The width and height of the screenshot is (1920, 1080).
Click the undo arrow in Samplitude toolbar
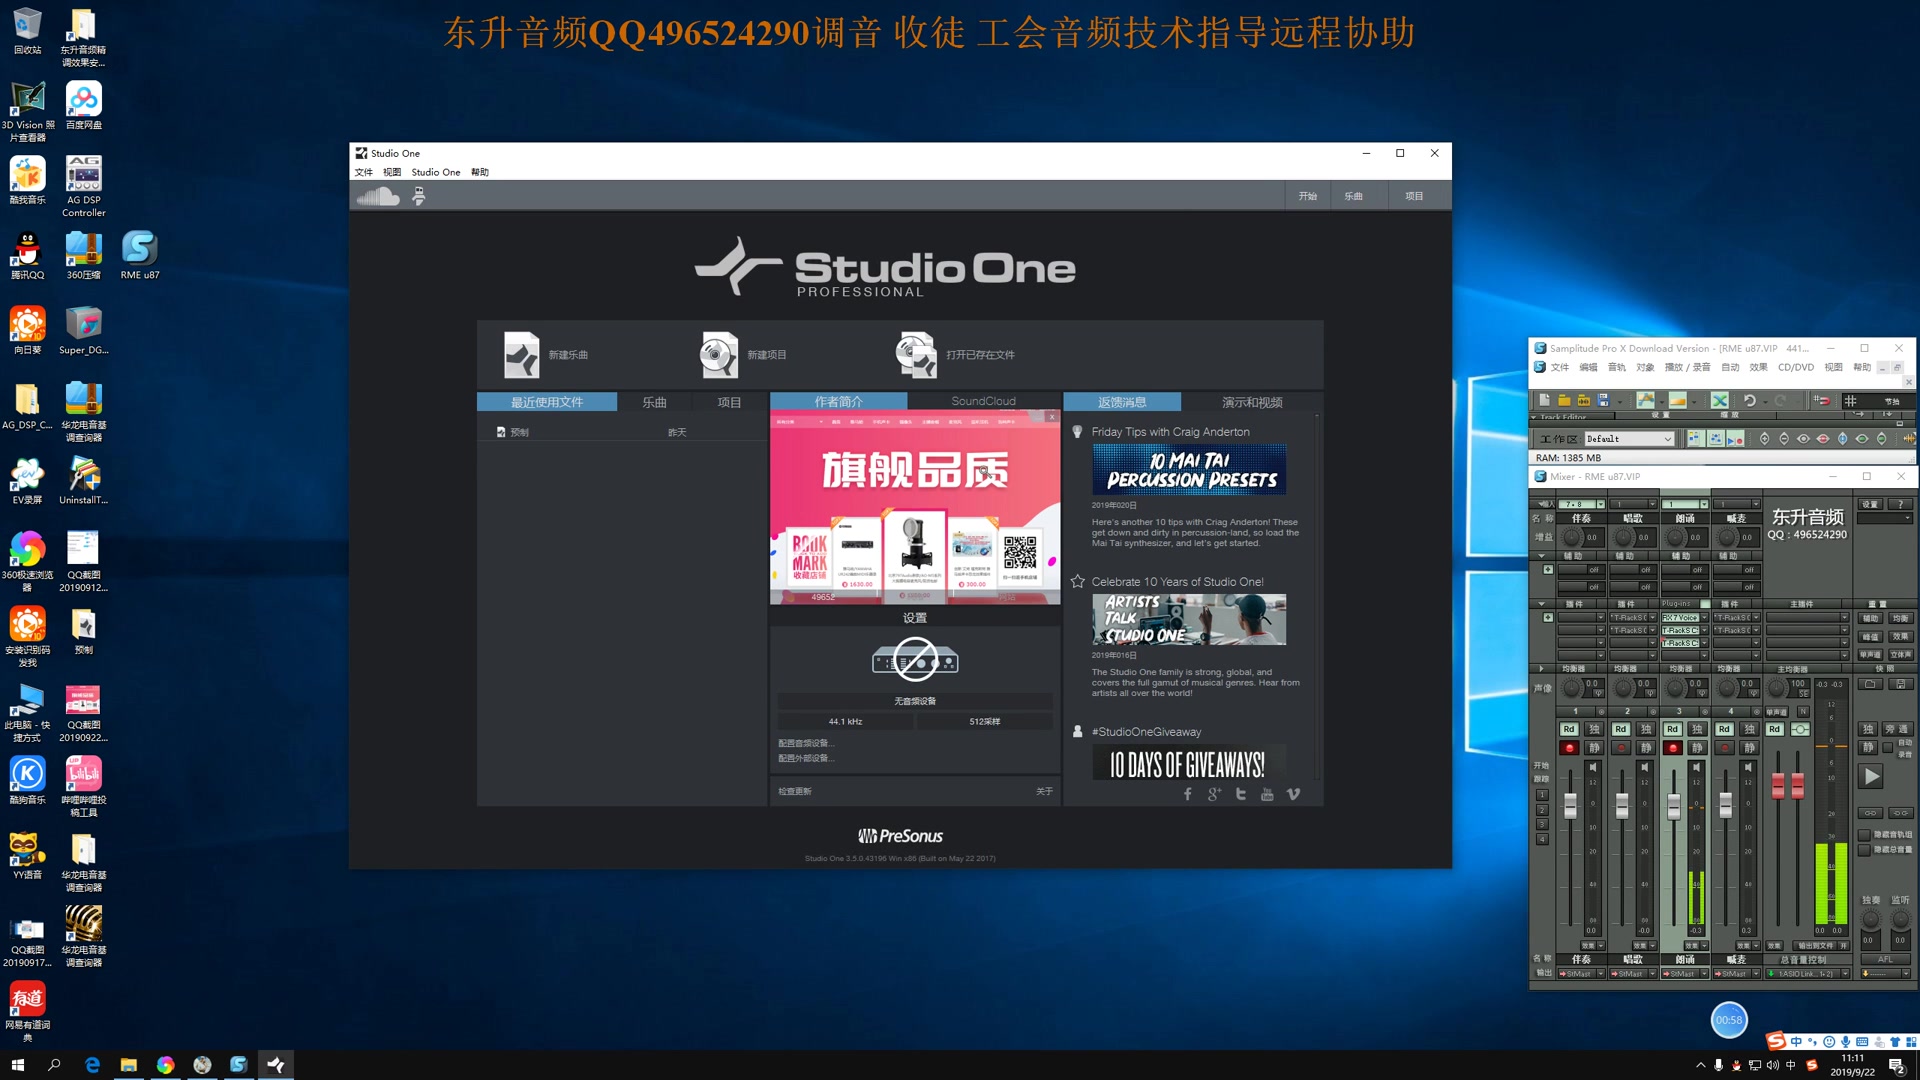pyautogui.click(x=1749, y=400)
